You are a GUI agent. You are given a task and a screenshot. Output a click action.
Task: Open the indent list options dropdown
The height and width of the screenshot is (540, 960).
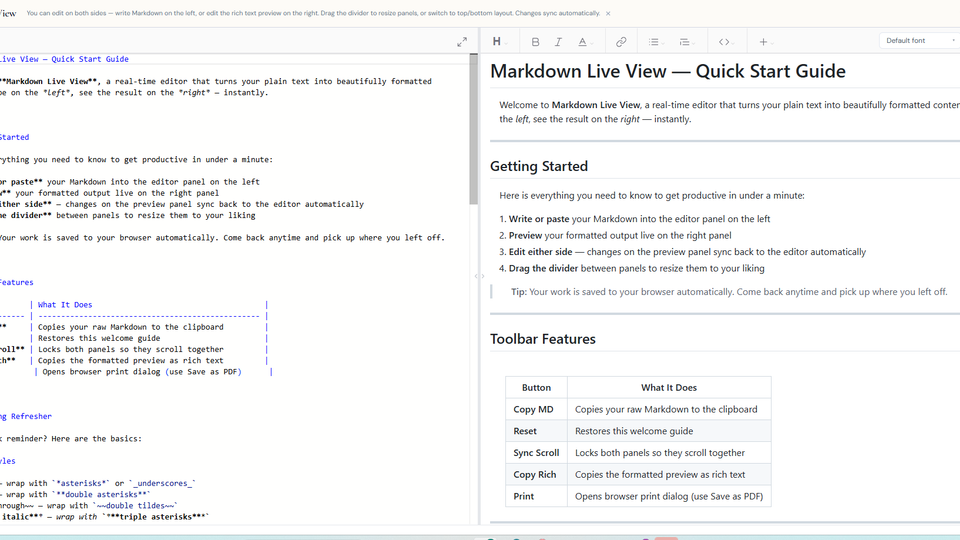pyautogui.click(x=686, y=42)
